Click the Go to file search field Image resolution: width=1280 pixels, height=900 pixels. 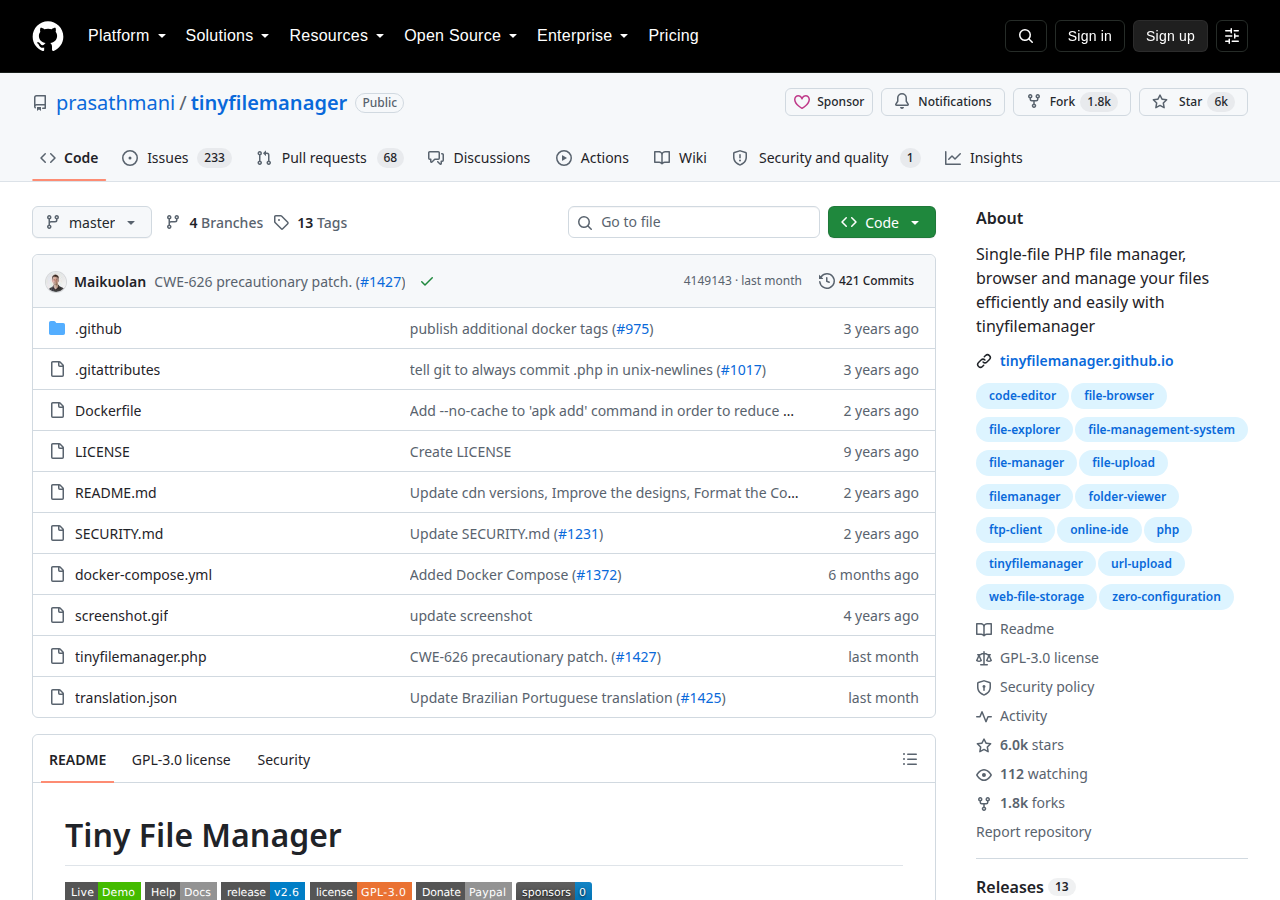tap(694, 222)
